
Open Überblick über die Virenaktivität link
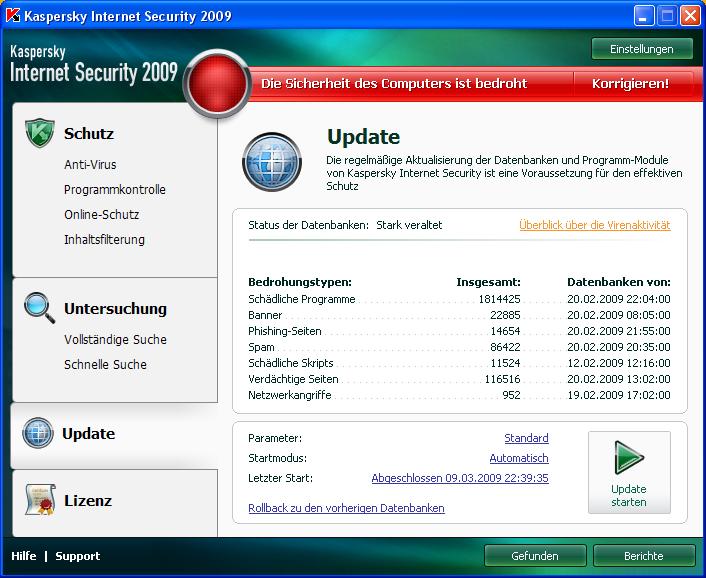595,225
